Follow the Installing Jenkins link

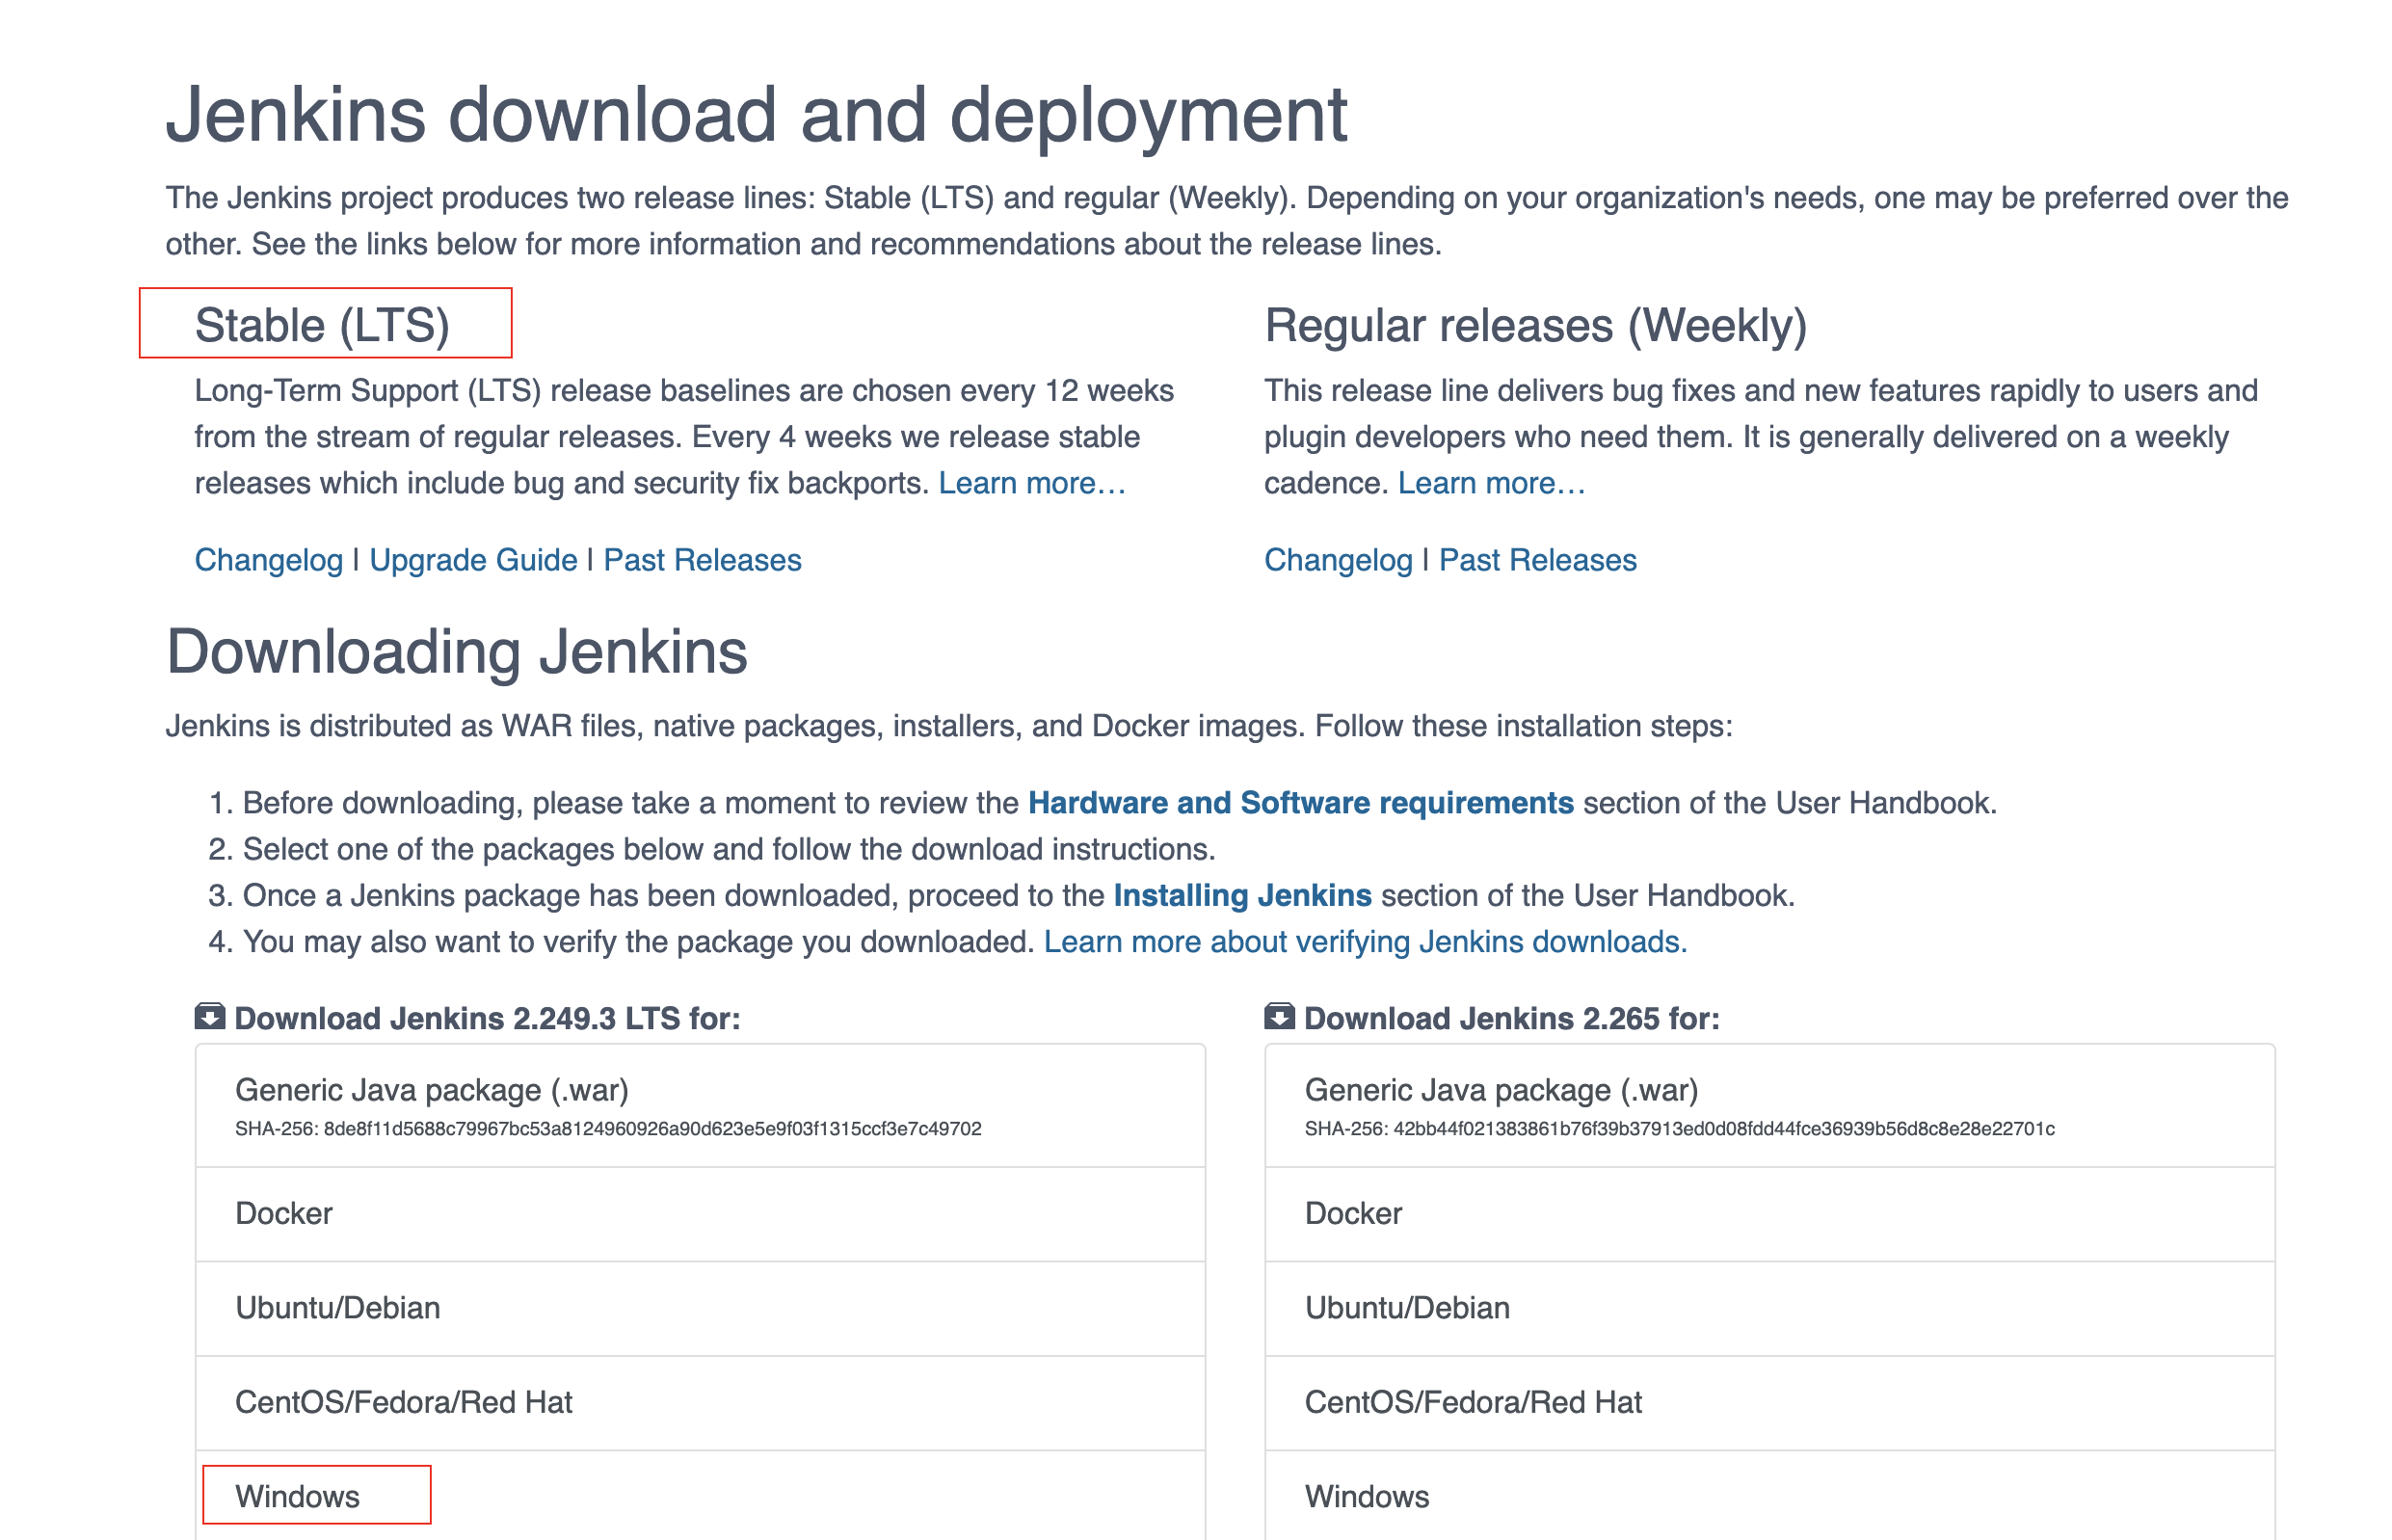coord(1243,895)
